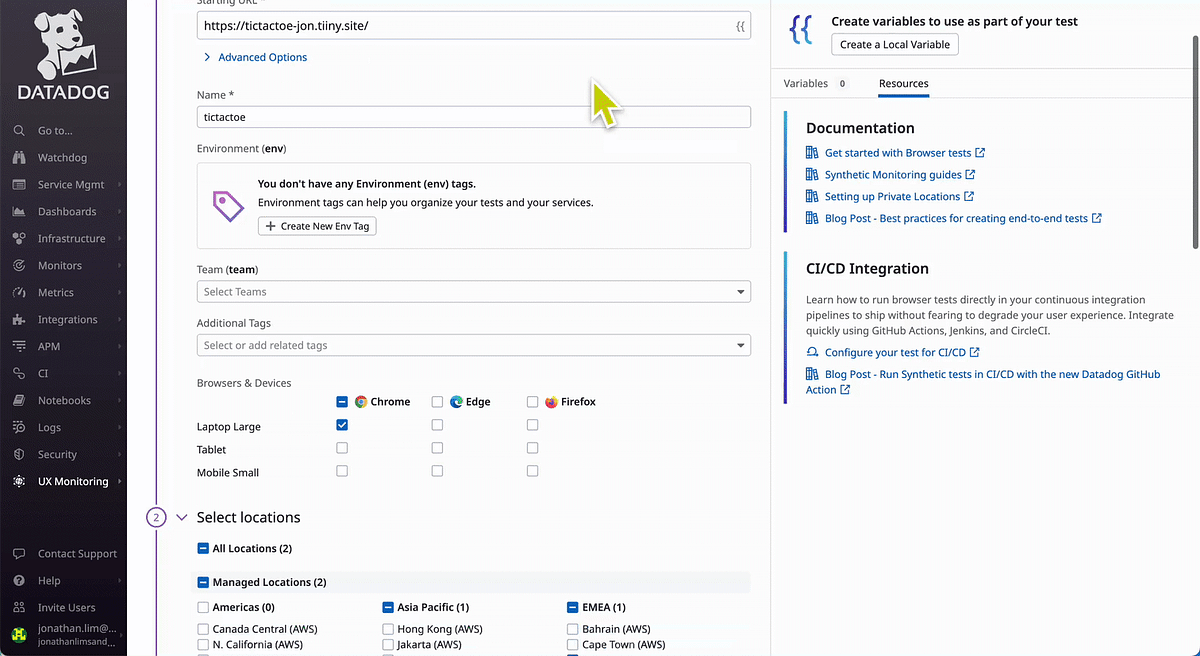Toggle the Asia Pacific (1) checkbox

coord(388,607)
